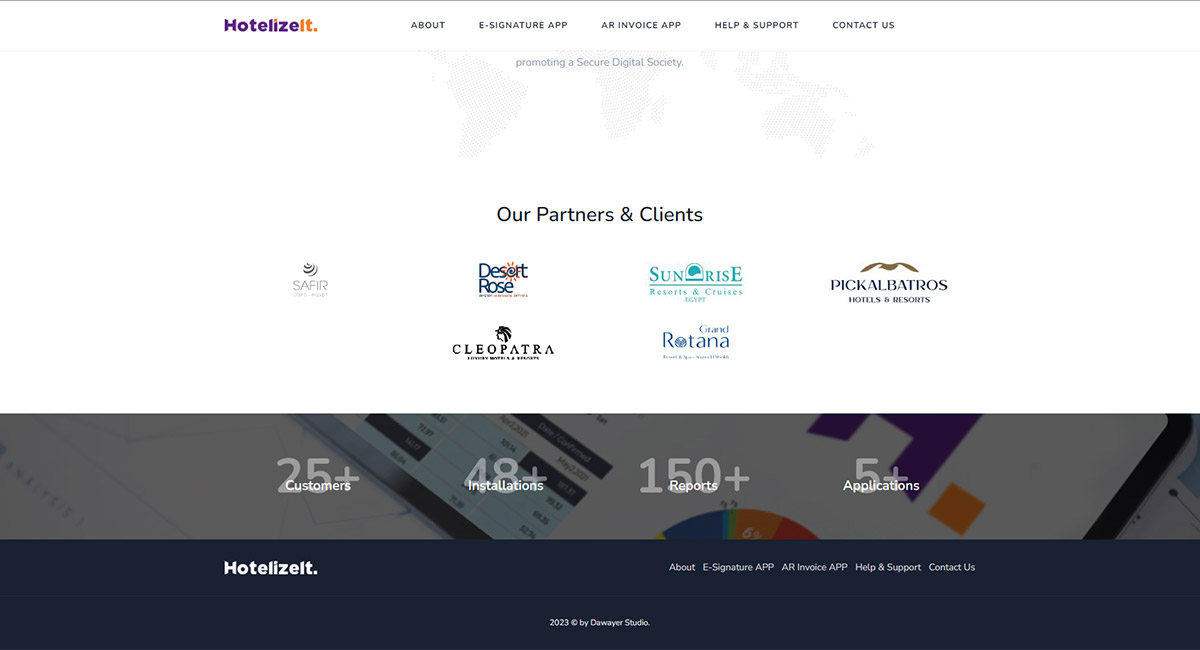
Task: Click the About link in footer
Action: 682,567
